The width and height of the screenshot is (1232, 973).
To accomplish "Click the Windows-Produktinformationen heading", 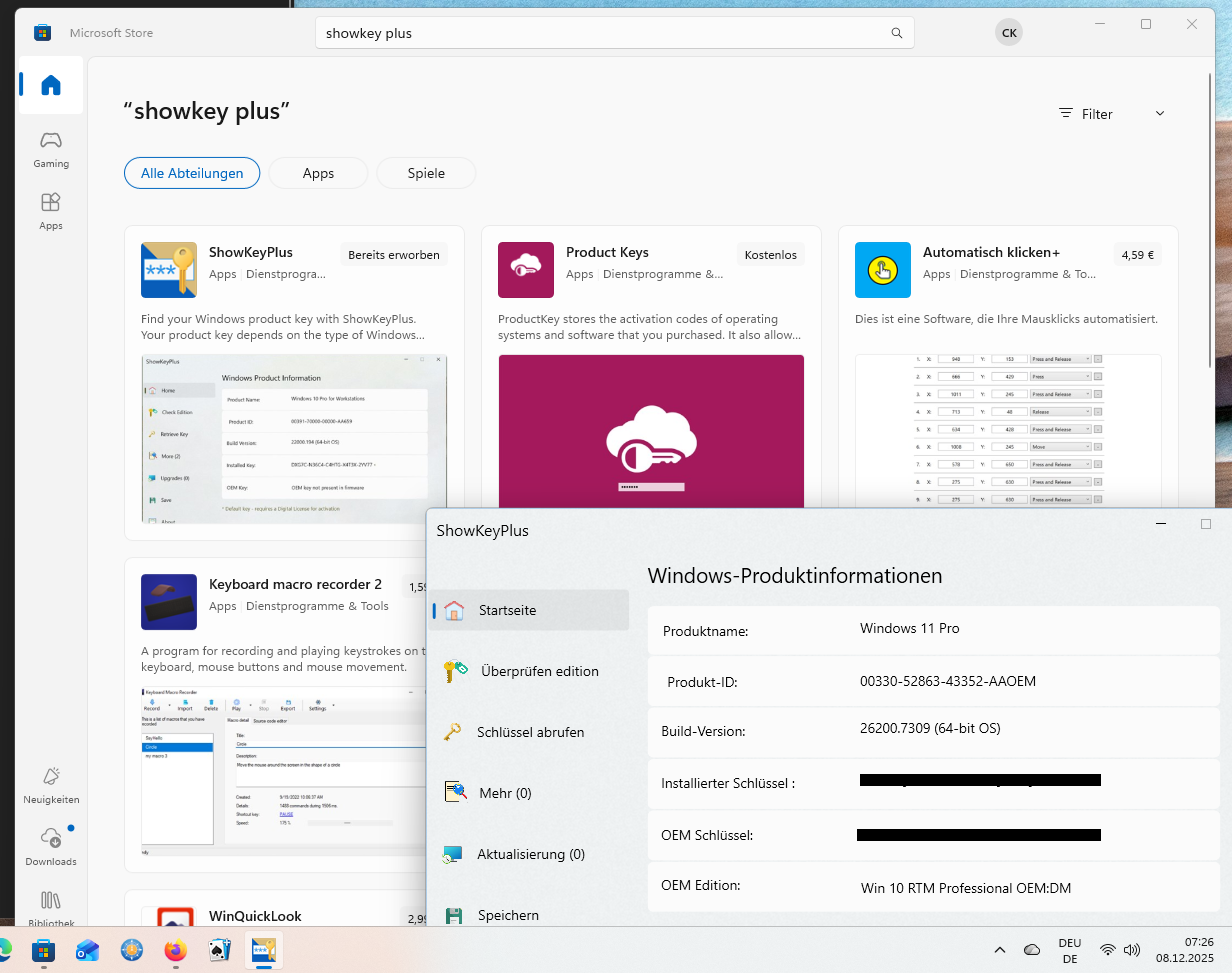I will pos(795,576).
